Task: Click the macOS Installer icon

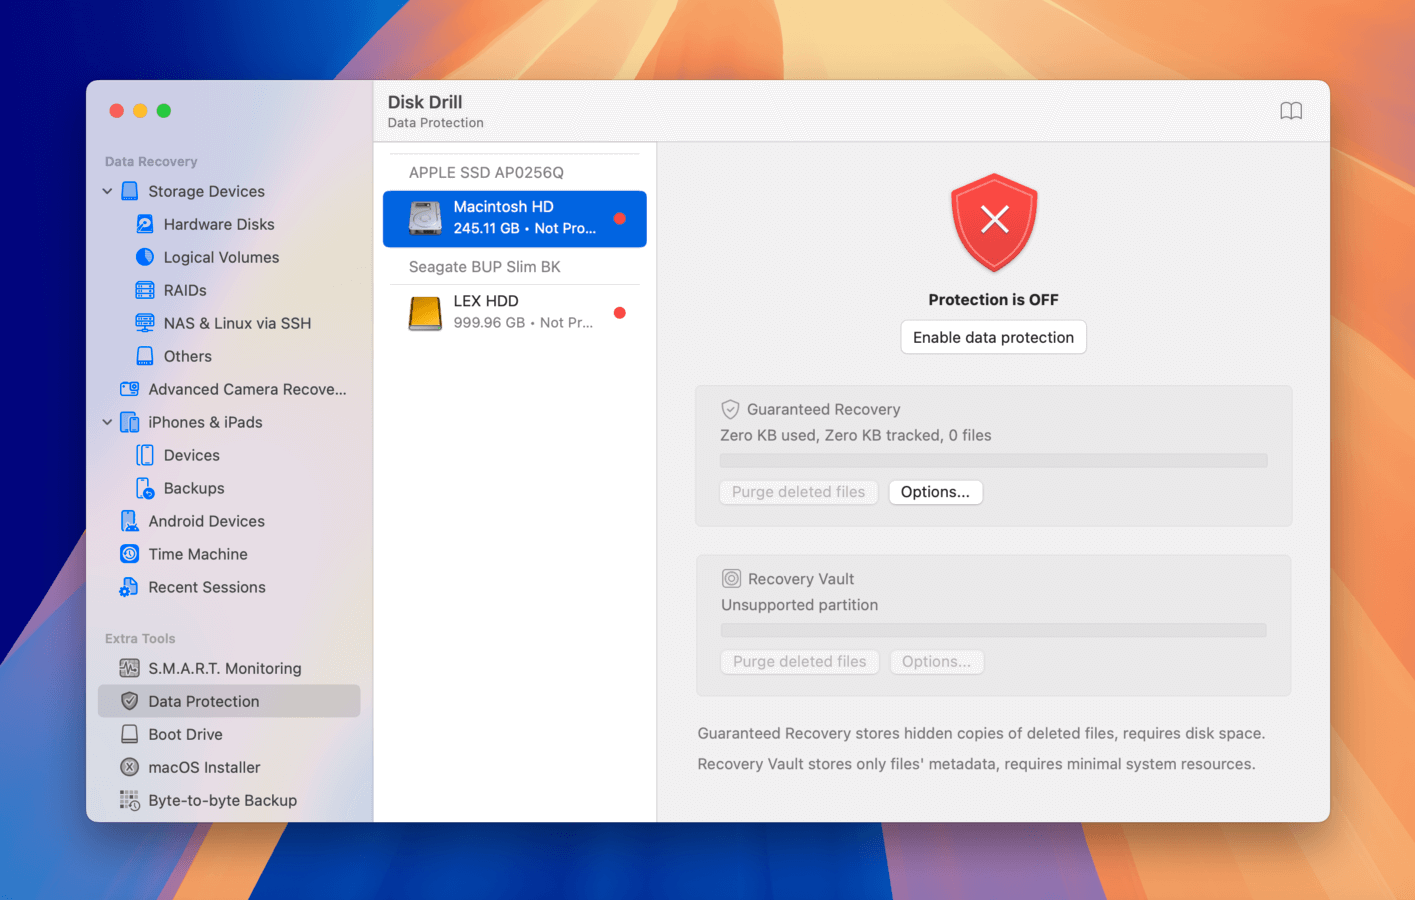Action: click(130, 767)
